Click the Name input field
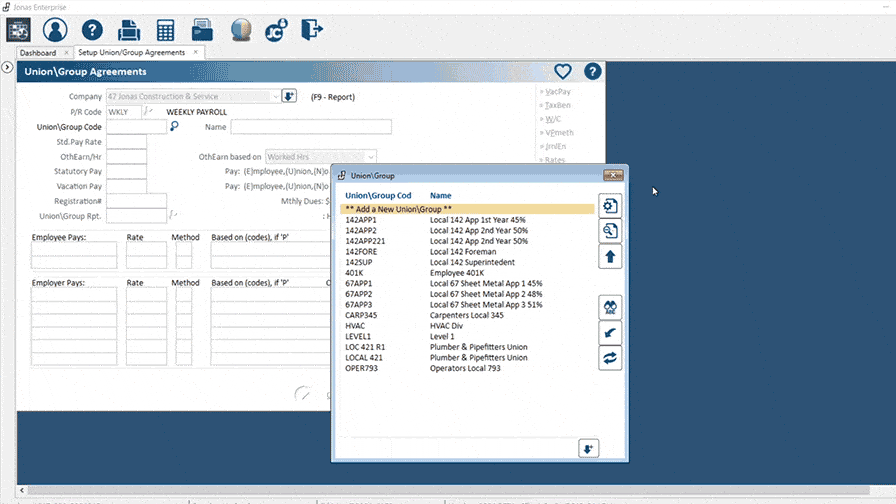Image resolution: width=896 pixels, height=504 pixels. pyautogui.click(x=311, y=126)
